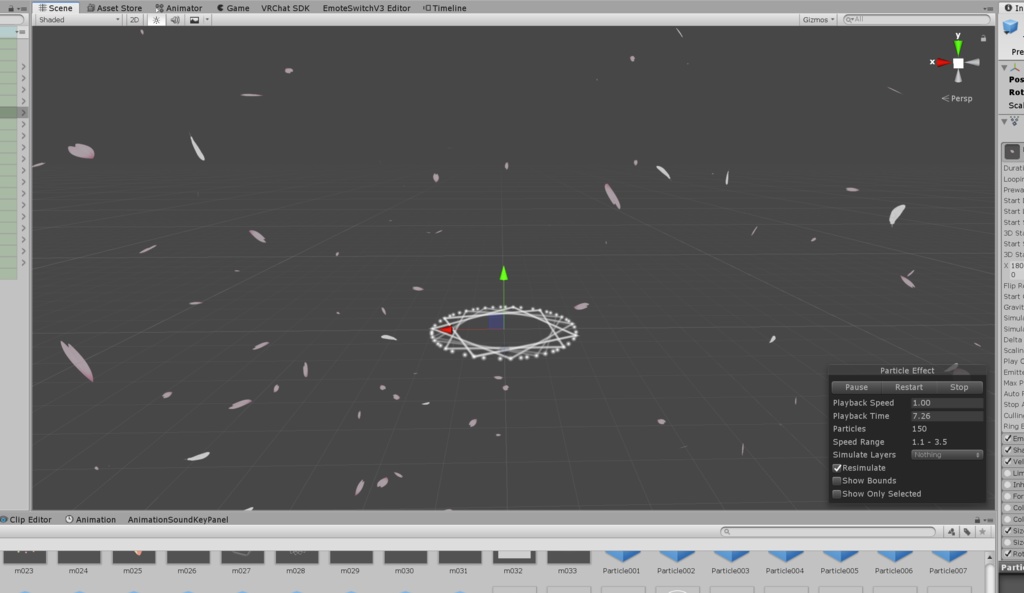Click Particle System component icon
The image size is (1024, 593).
(1015, 121)
